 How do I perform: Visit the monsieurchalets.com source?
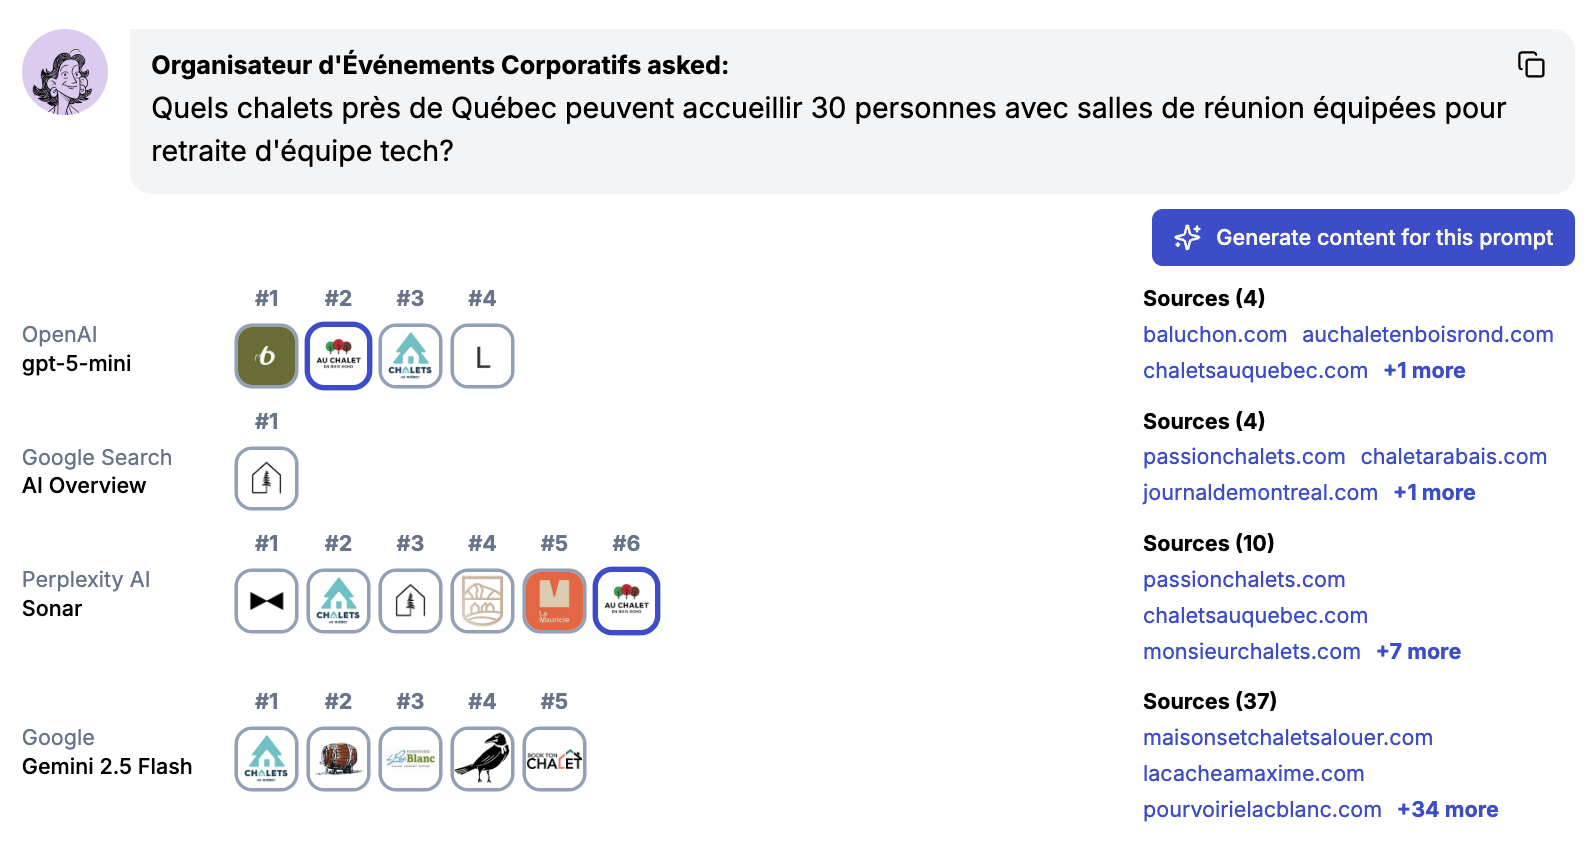pos(1251,652)
